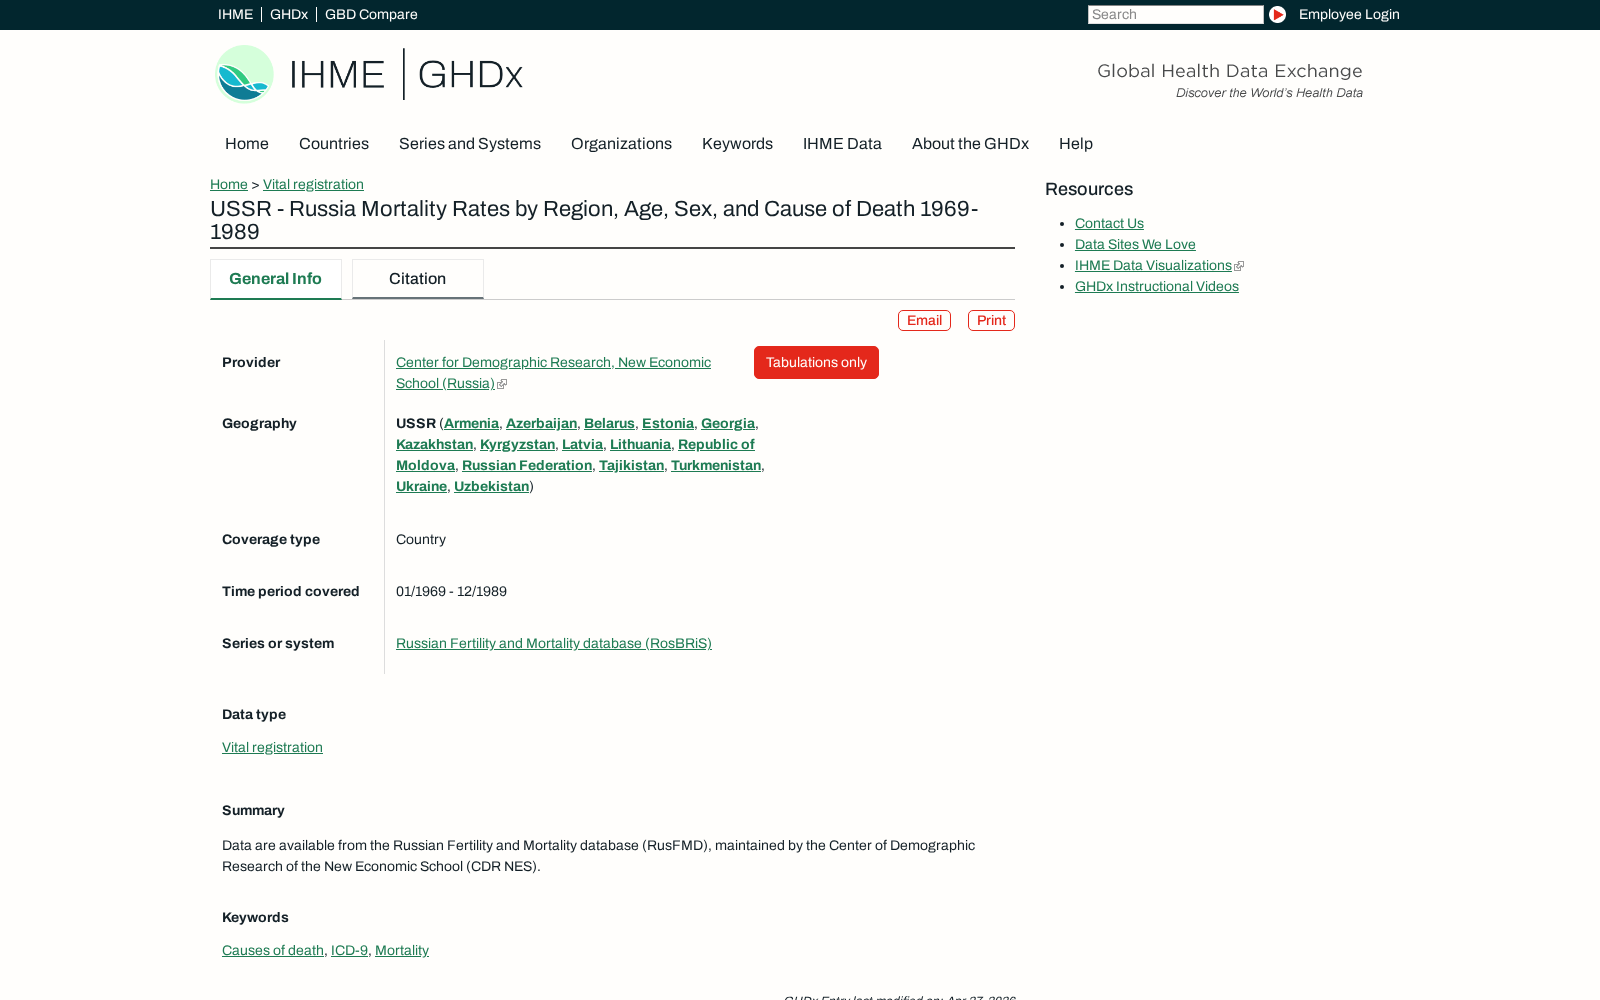The image size is (1600, 1000).
Task: Open Russian Fertility and Mortality database link
Action: (x=554, y=643)
